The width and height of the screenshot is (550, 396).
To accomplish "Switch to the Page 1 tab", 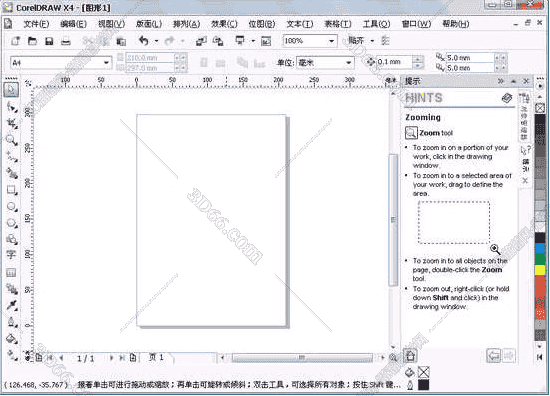I will tap(156, 357).
